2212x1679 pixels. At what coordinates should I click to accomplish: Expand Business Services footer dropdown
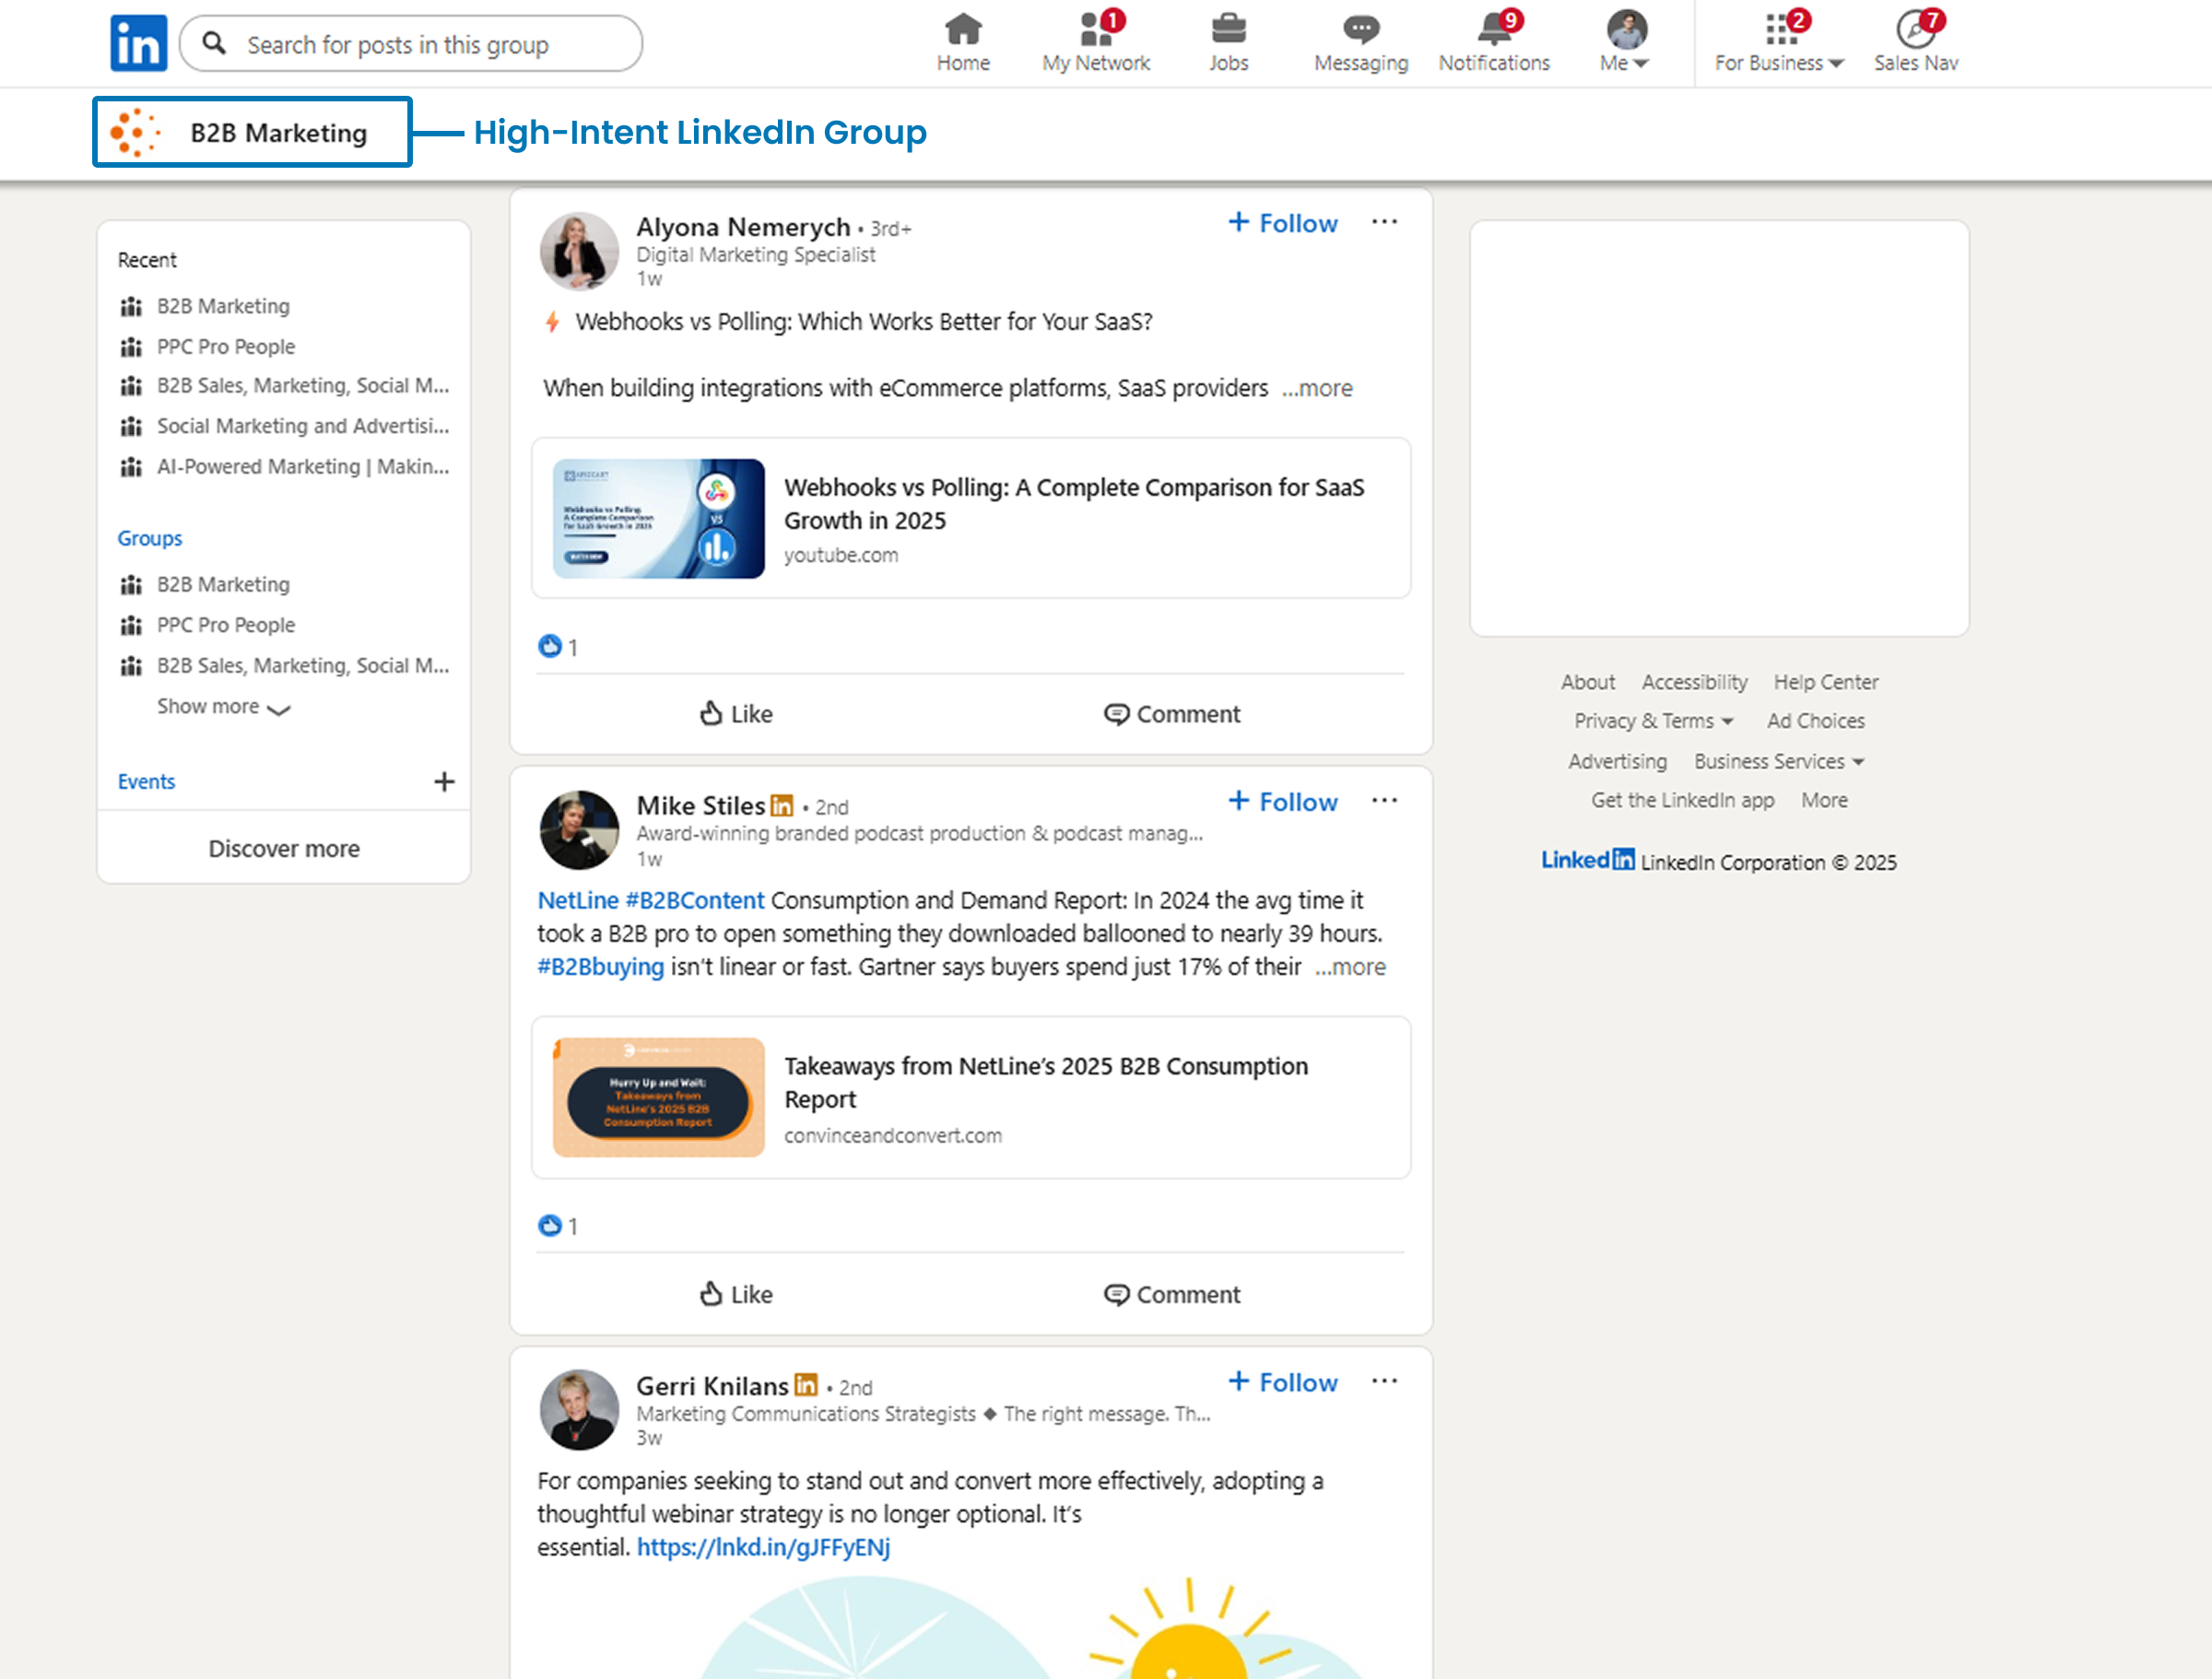click(x=1779, y=762)
